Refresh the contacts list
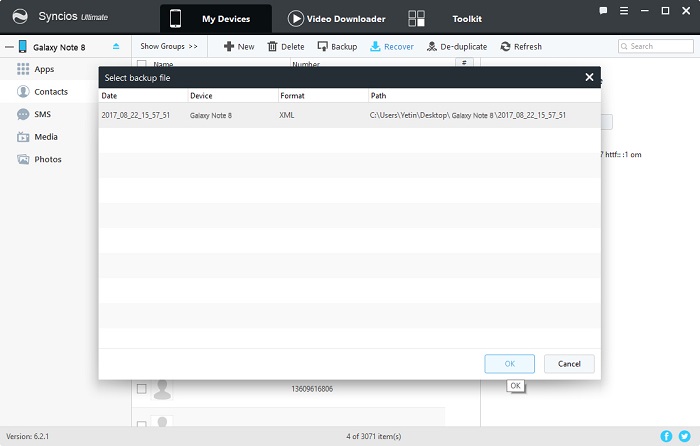 pos(521,46)
